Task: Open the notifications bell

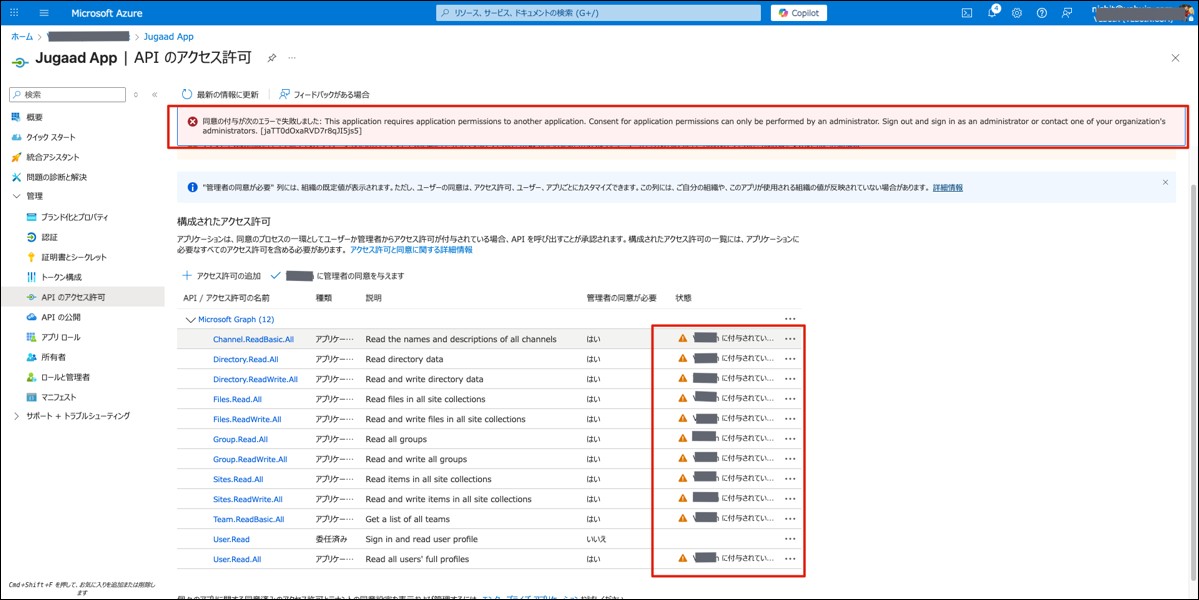Action: tap(992, 13)
